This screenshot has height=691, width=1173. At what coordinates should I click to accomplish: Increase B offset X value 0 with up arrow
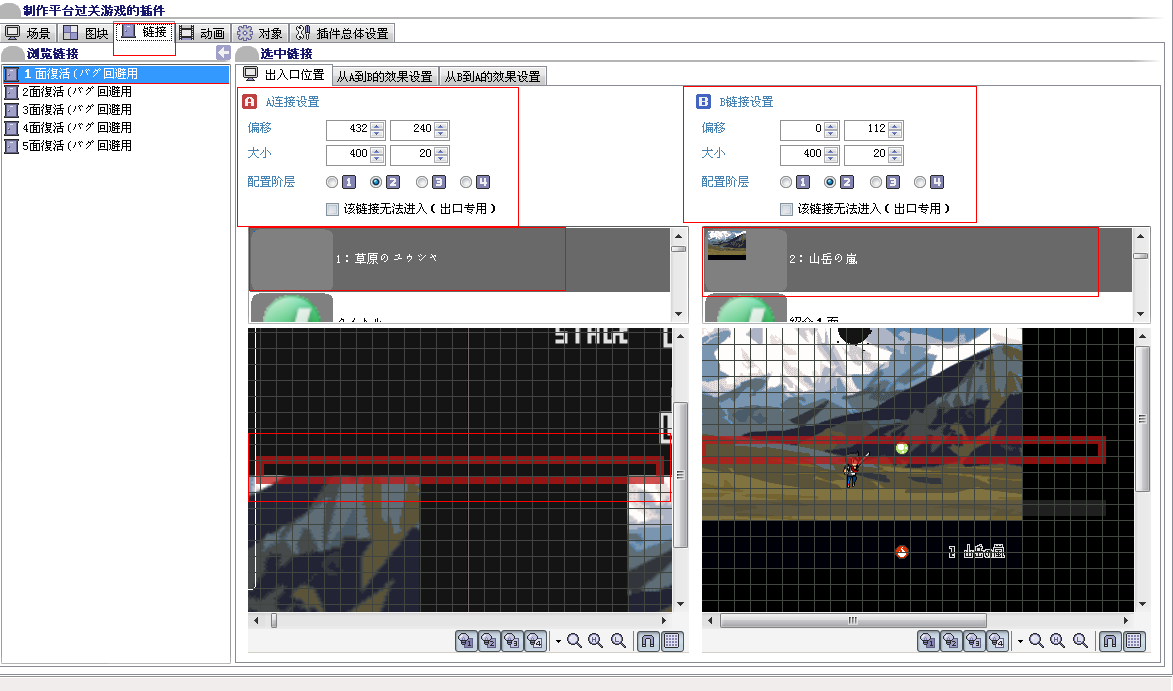tap(831, 125)
